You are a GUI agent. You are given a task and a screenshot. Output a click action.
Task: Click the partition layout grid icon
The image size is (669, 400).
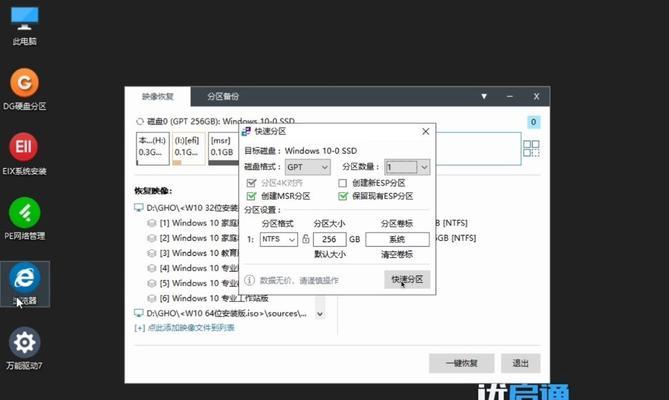[531, 148]
